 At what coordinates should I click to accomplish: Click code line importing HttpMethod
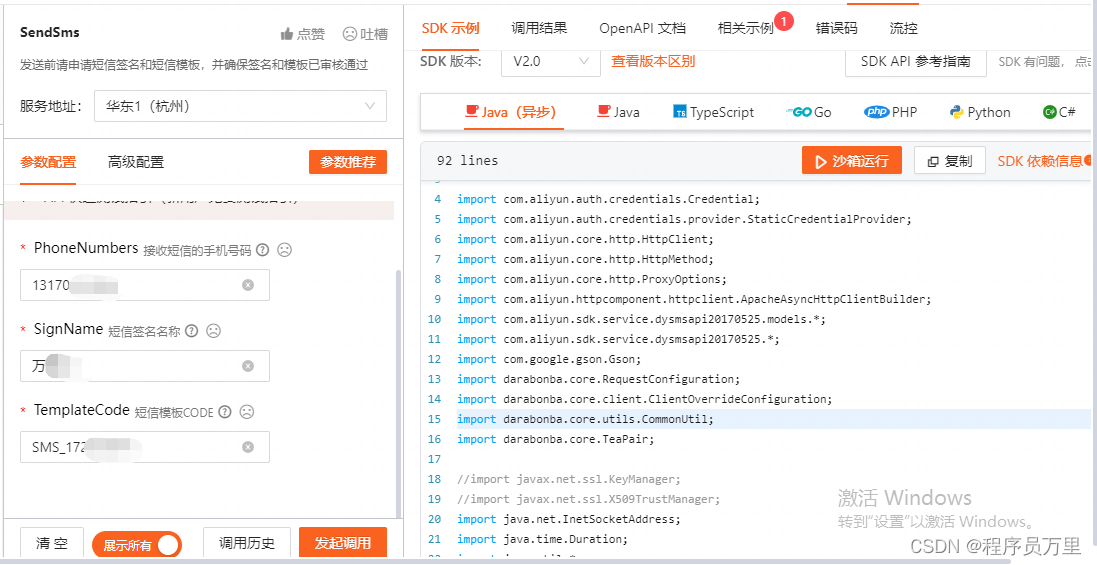coord(586,259)
